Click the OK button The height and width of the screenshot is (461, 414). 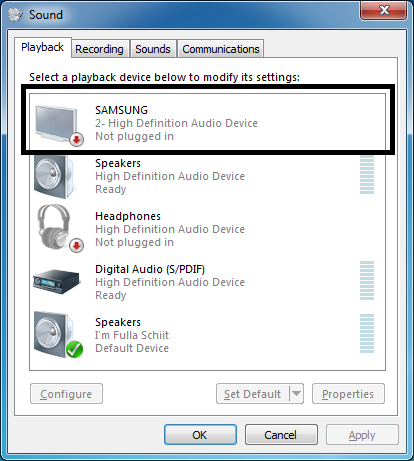click(x=200, y=435)
